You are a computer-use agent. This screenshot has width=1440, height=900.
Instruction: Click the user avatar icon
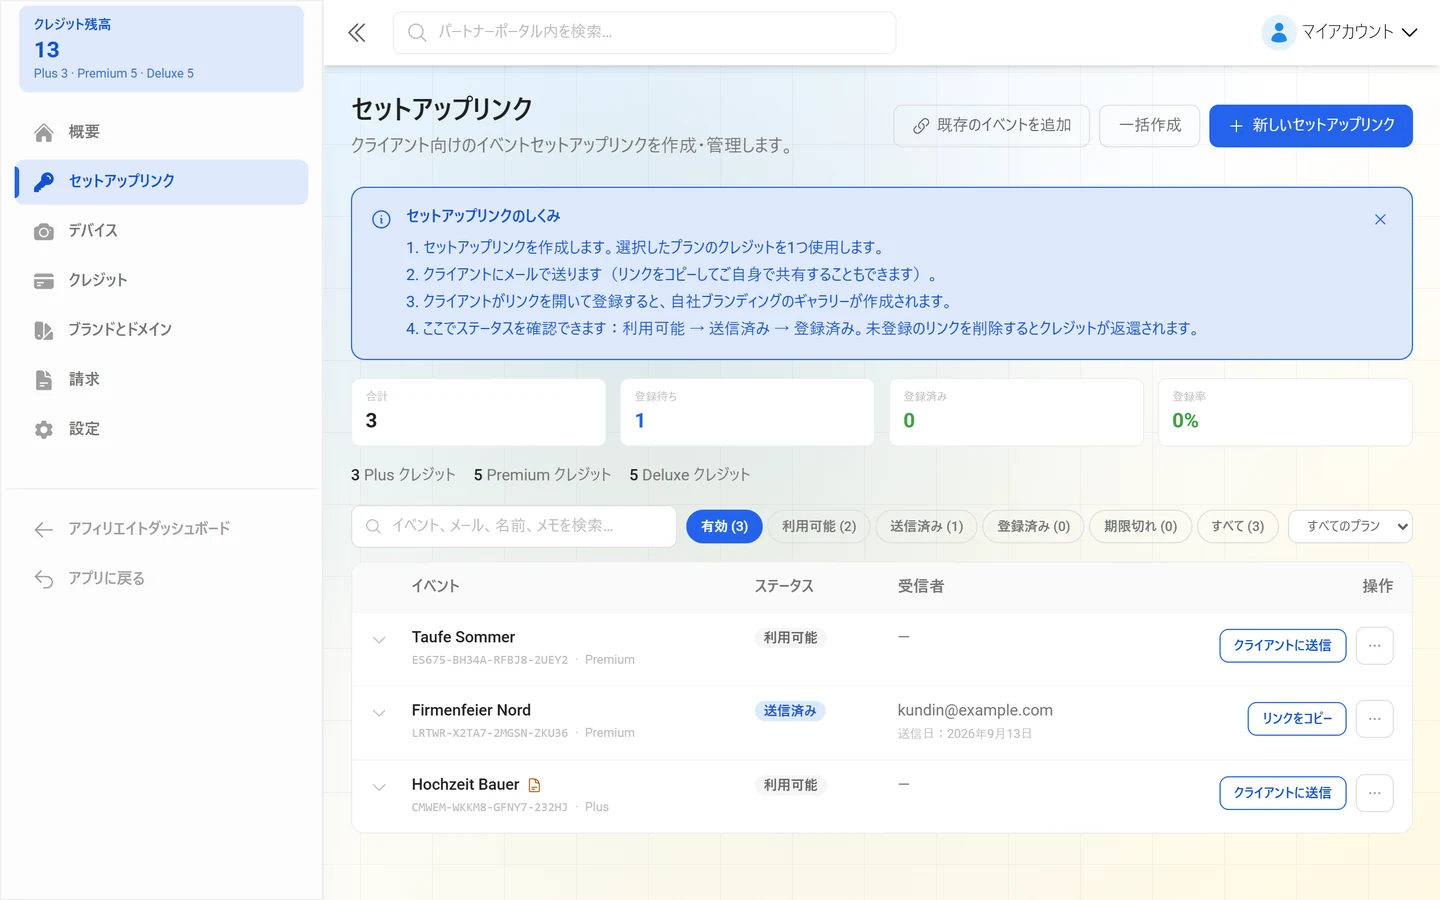click(x=1279, y=33)
